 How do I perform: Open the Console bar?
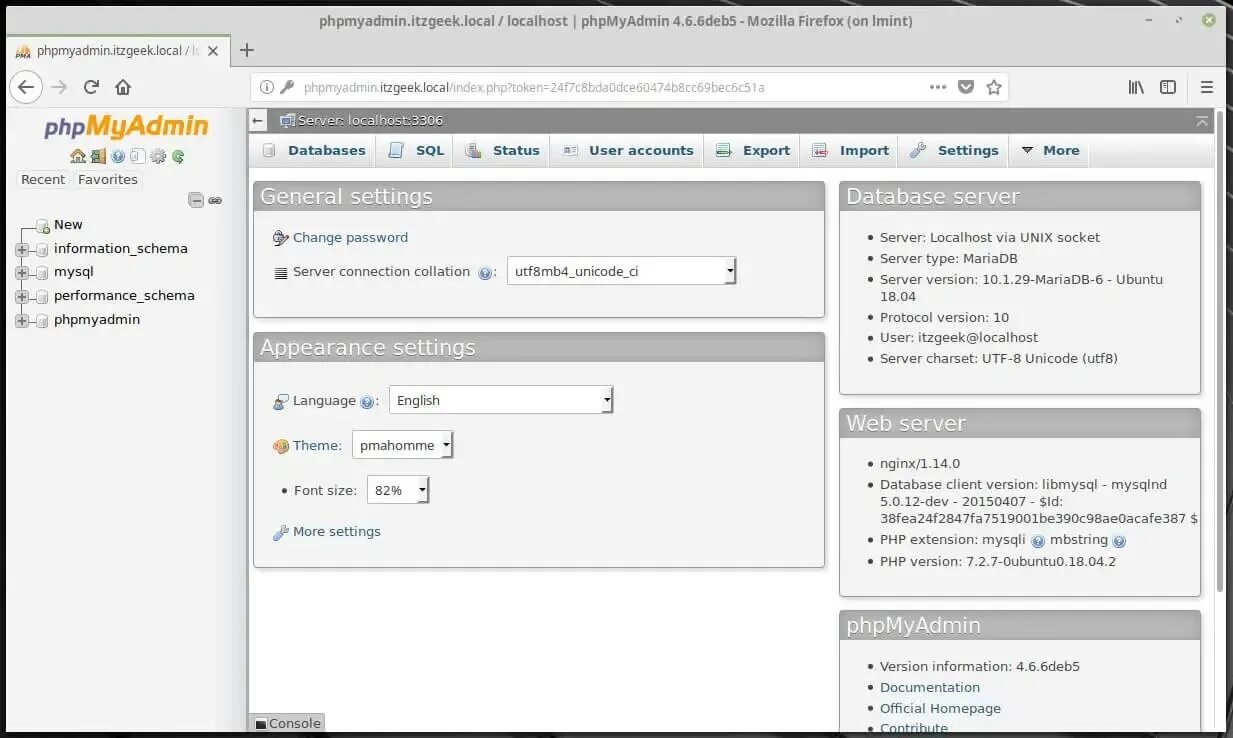click(287, 723)
